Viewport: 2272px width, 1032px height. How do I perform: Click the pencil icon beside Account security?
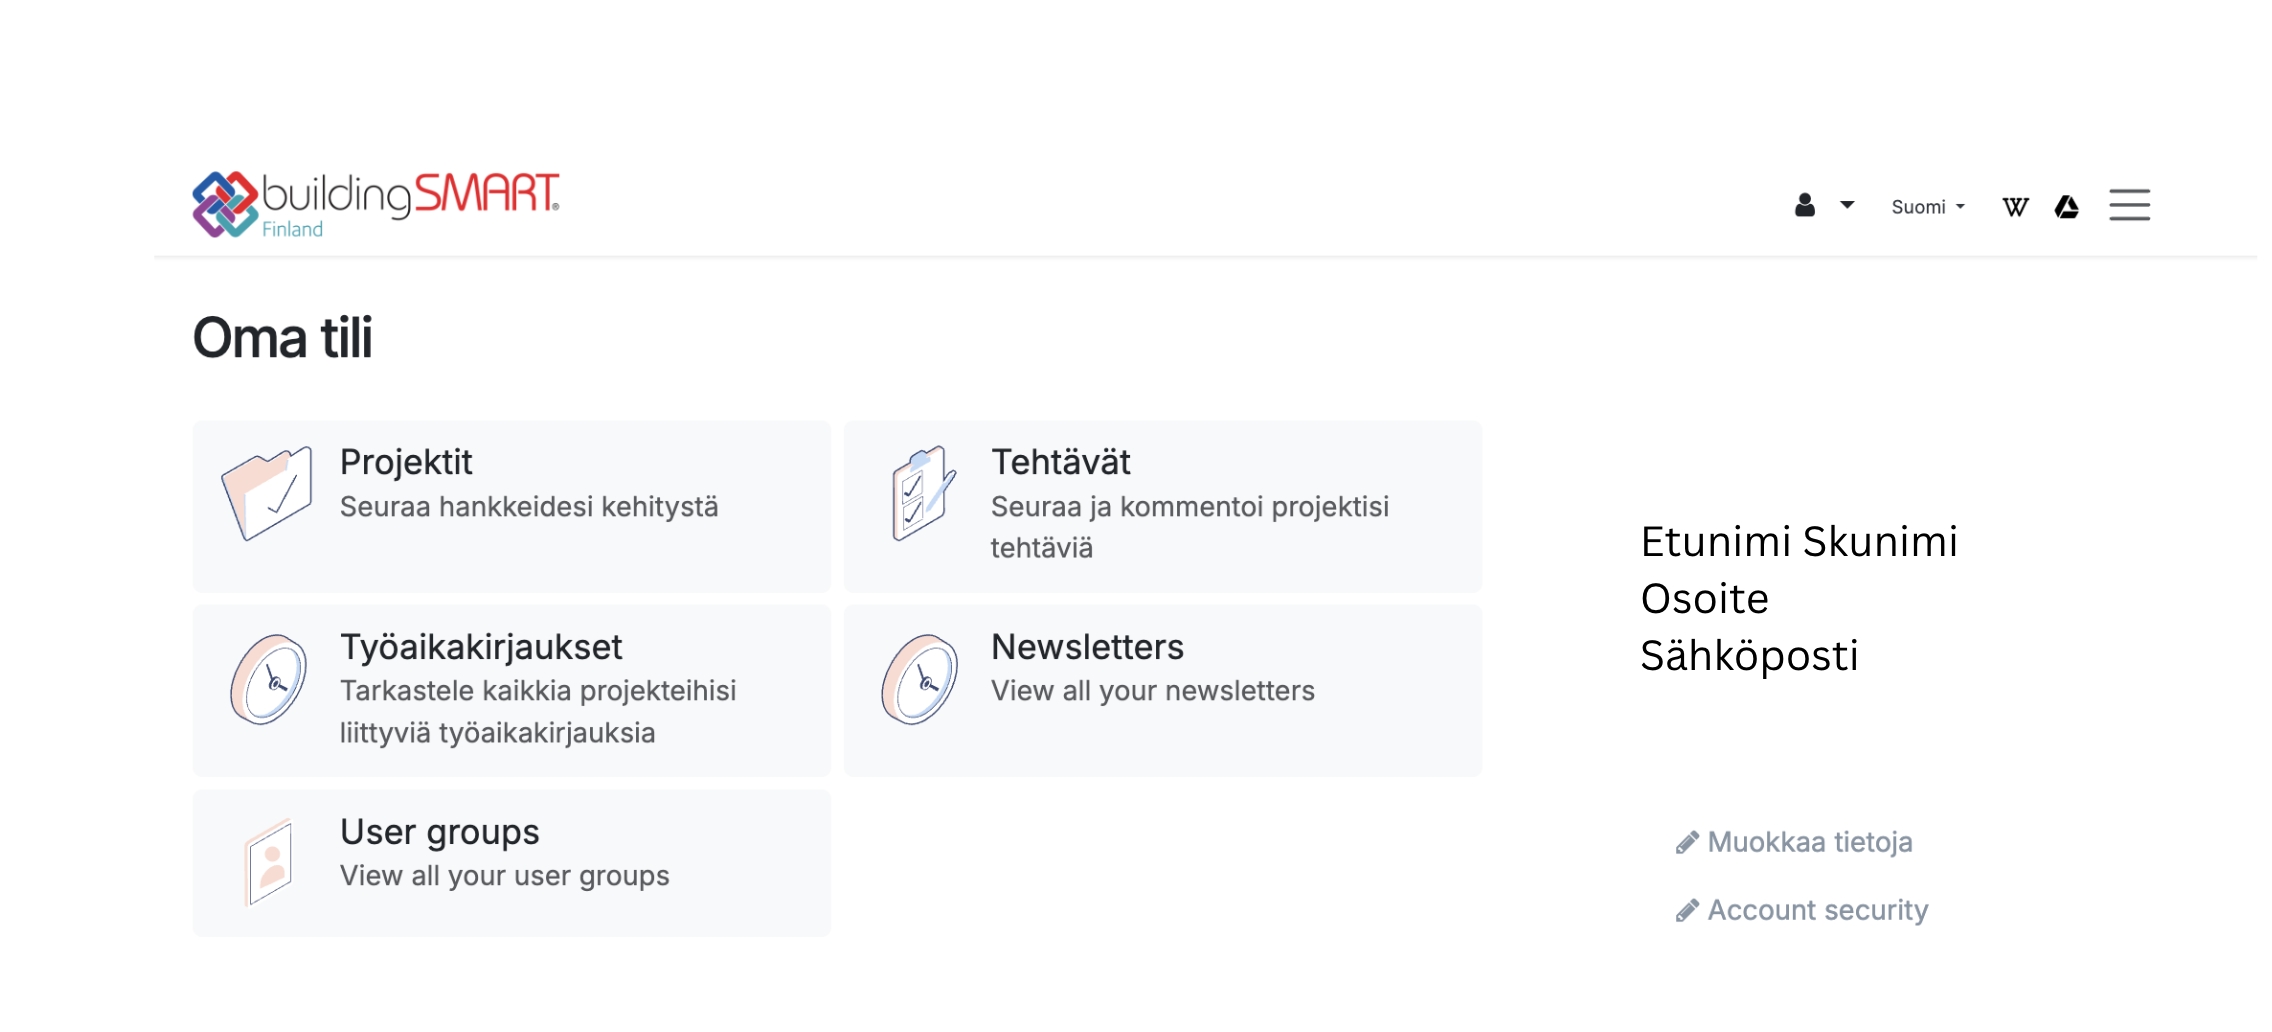pos(1687,911)
